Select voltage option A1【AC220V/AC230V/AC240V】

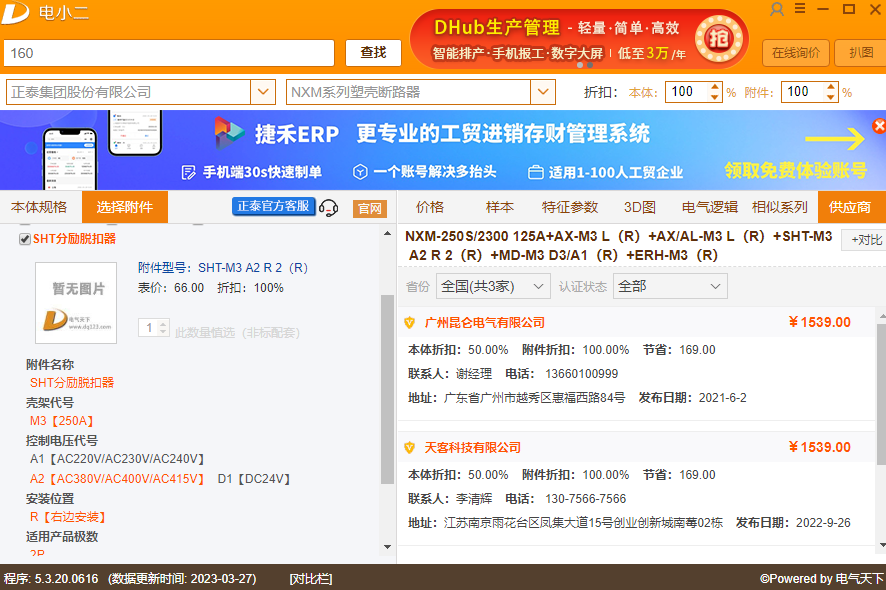[x=117, y=459]
